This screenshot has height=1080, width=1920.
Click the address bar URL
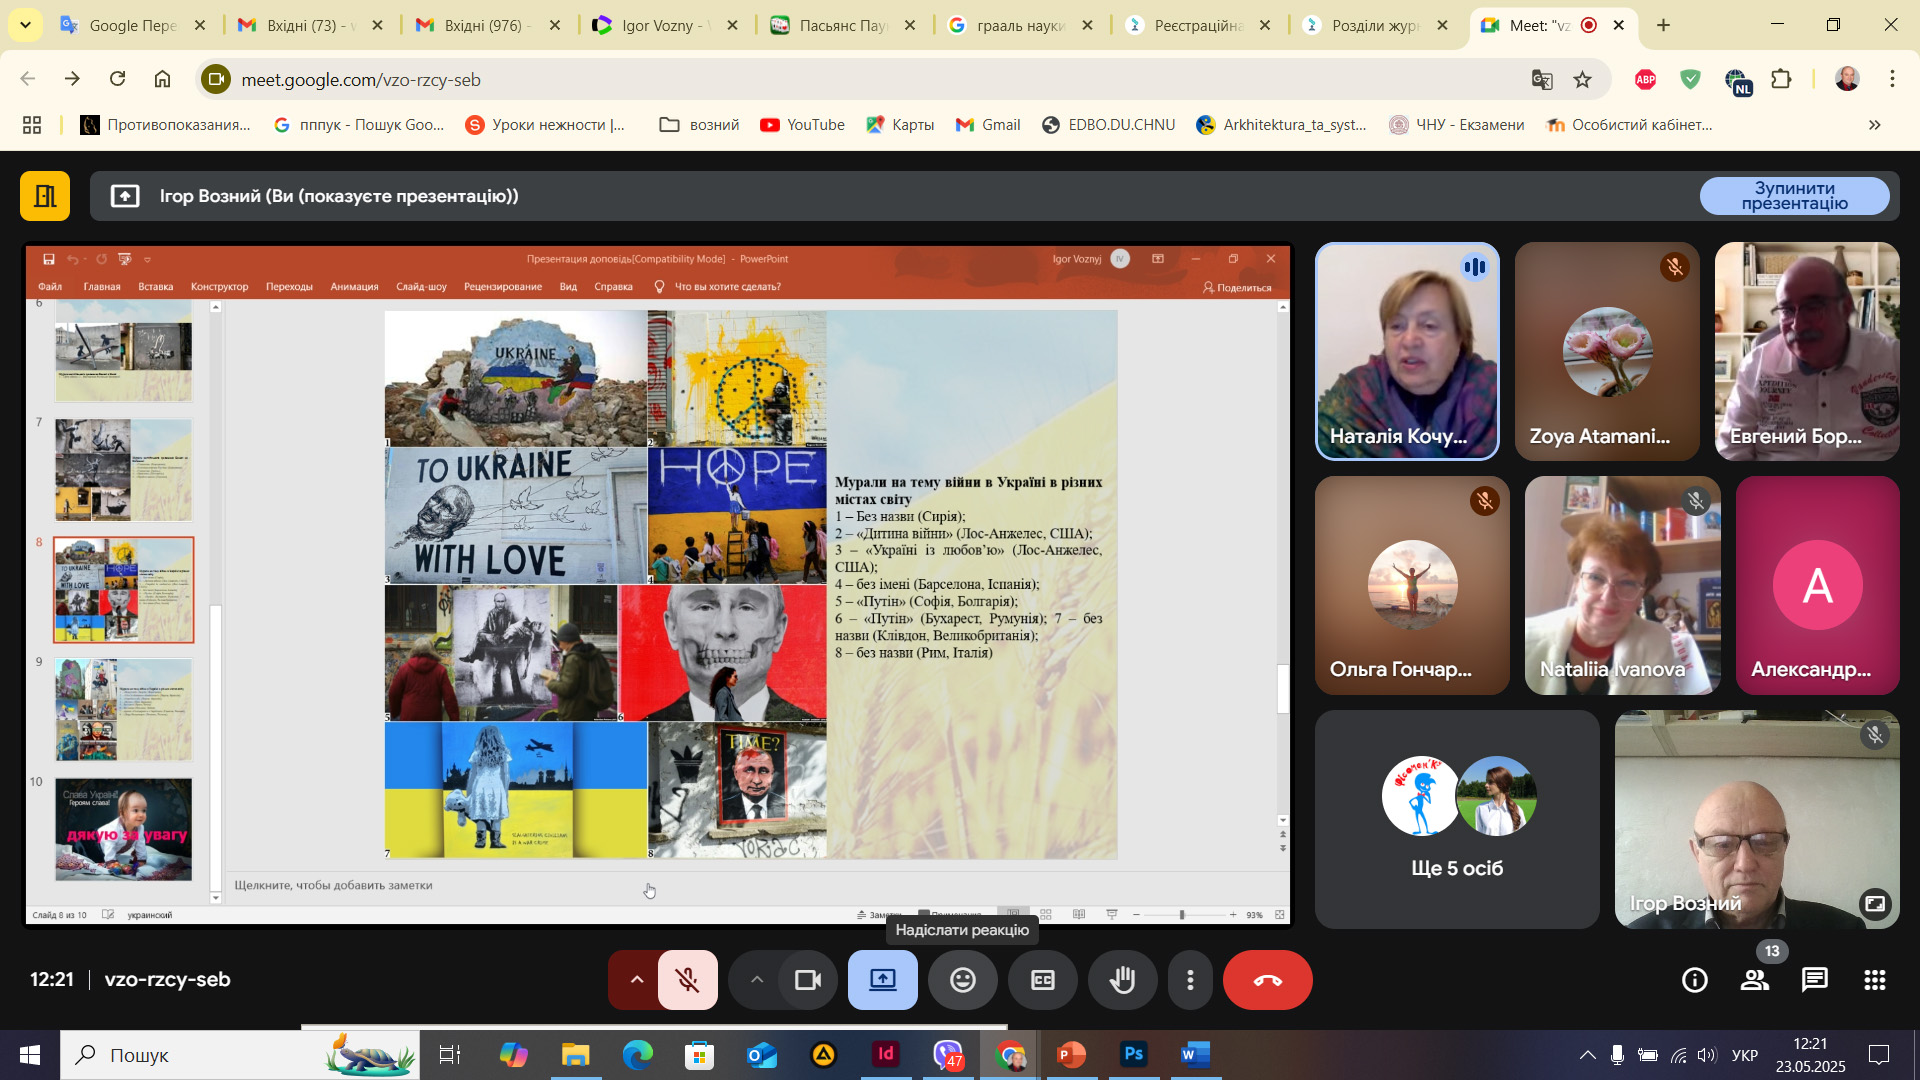tap(361, 80)
